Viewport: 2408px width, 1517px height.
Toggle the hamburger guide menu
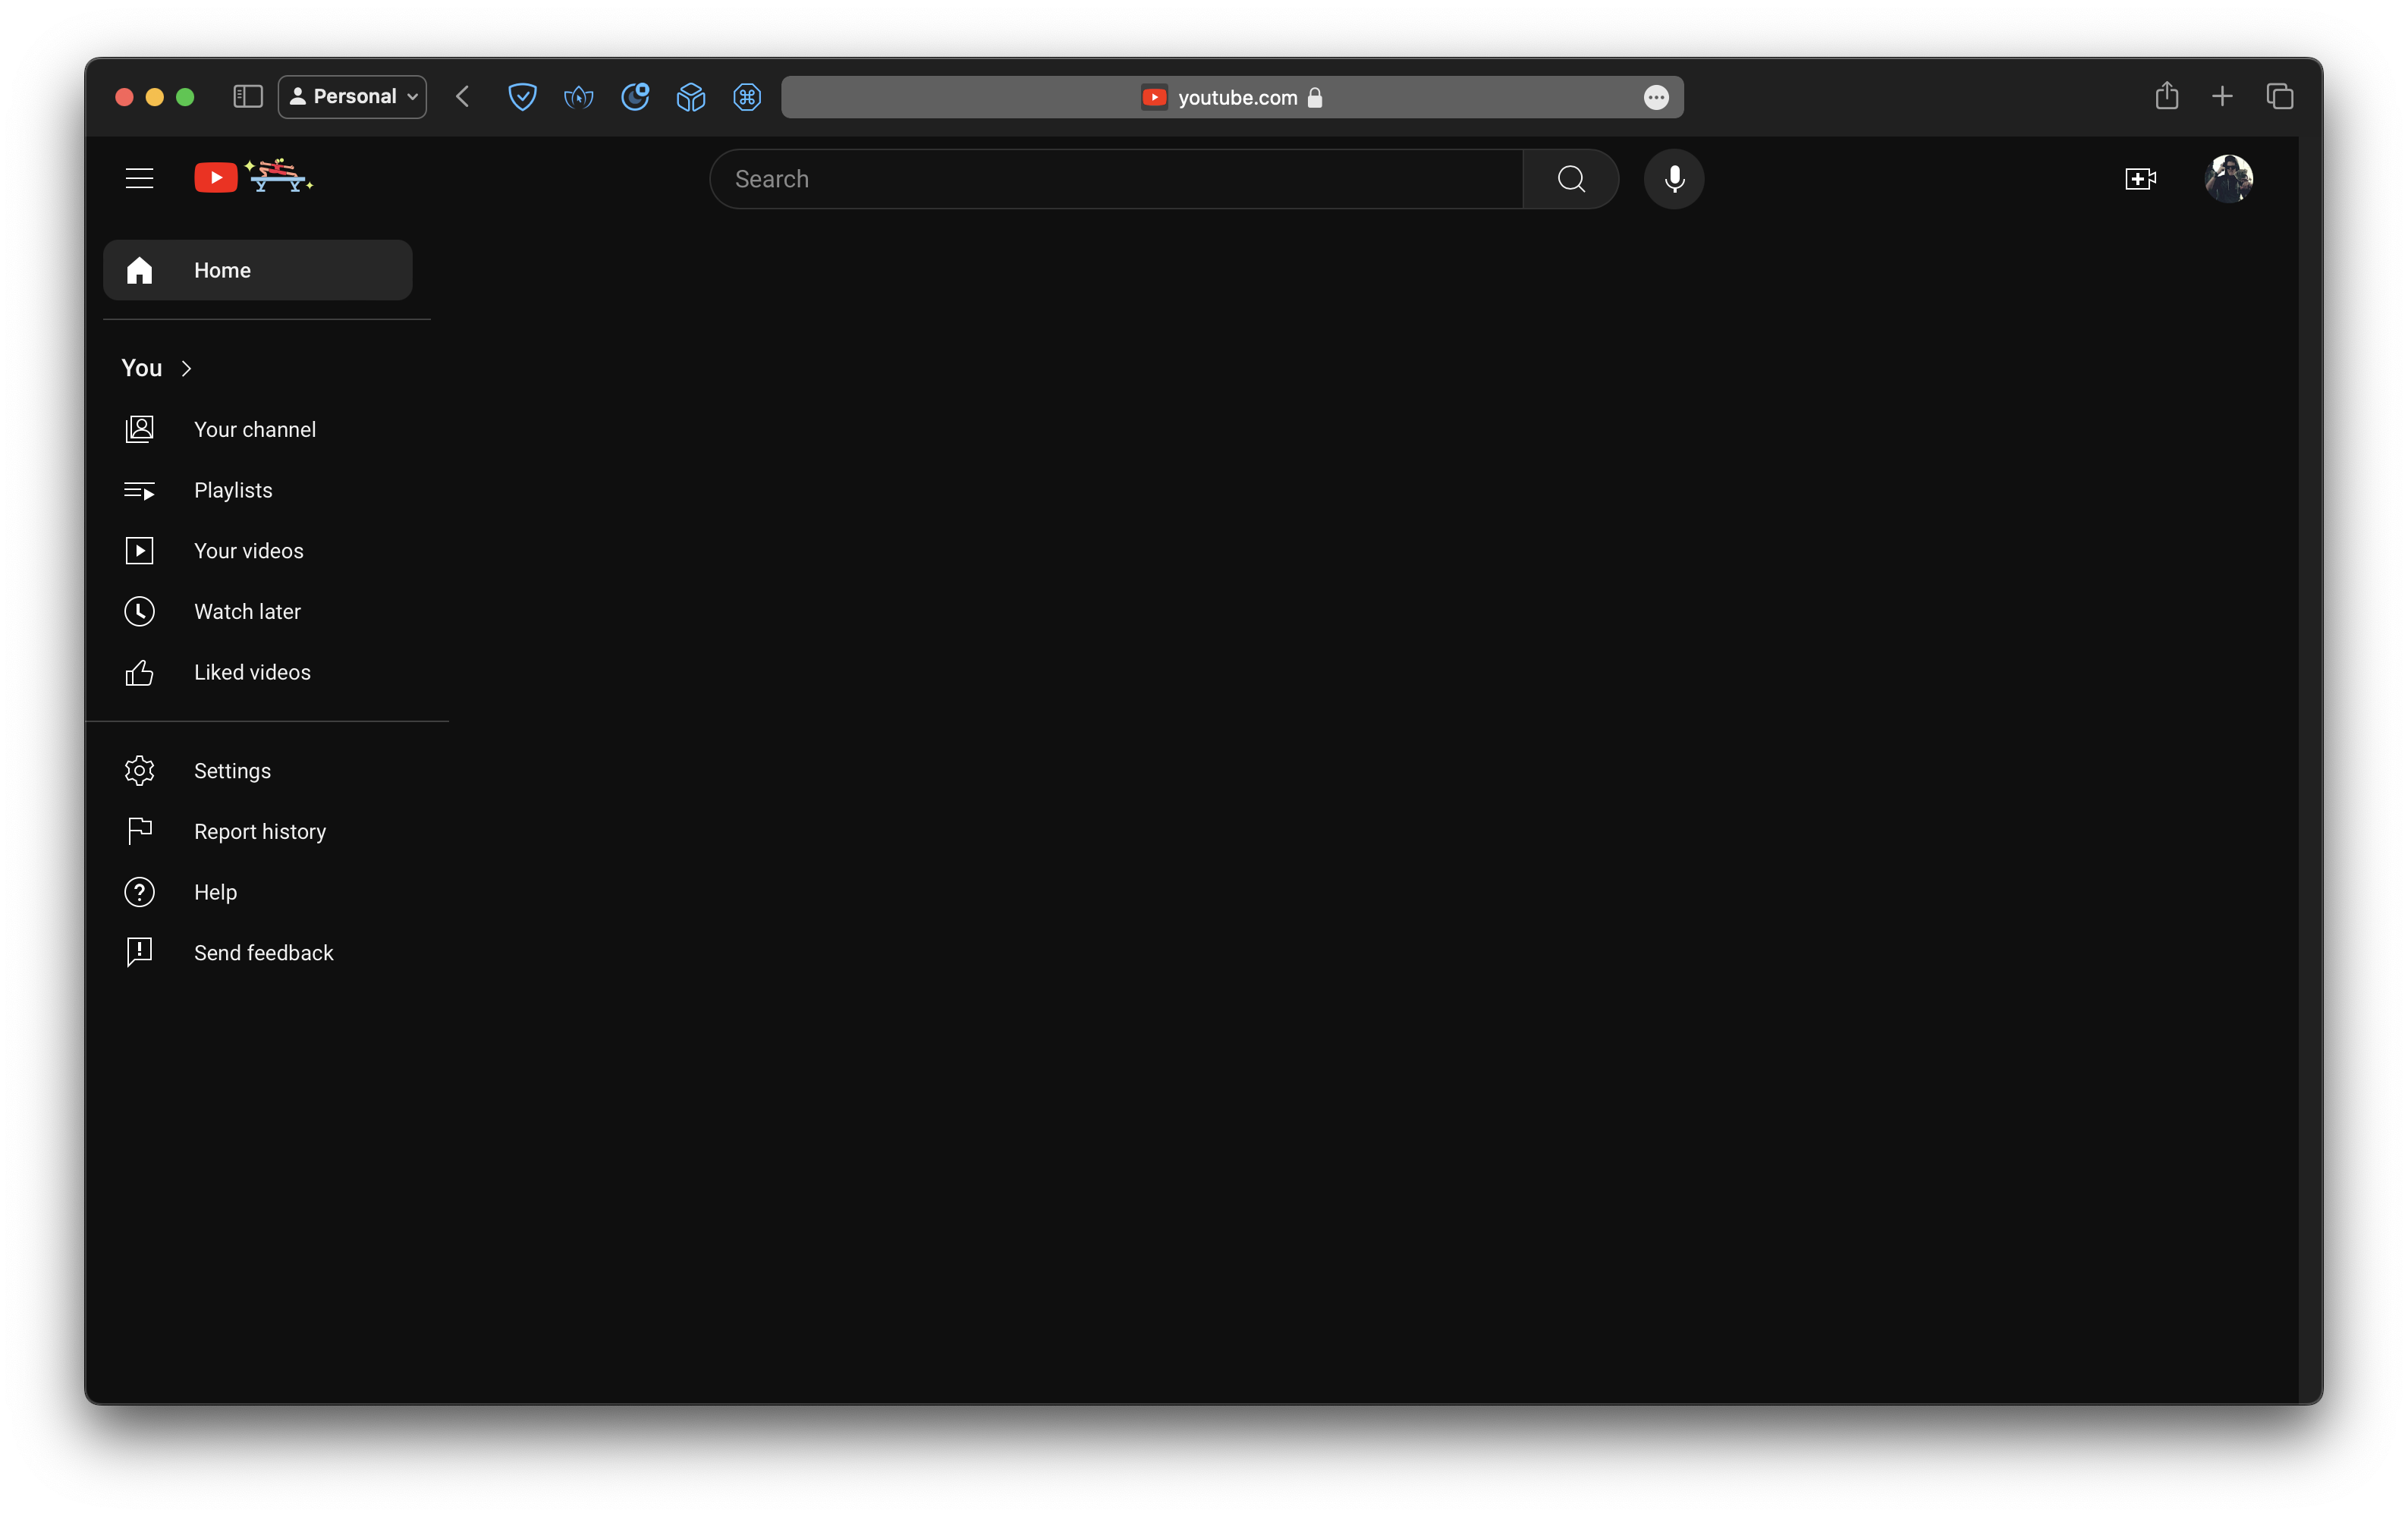139,179
